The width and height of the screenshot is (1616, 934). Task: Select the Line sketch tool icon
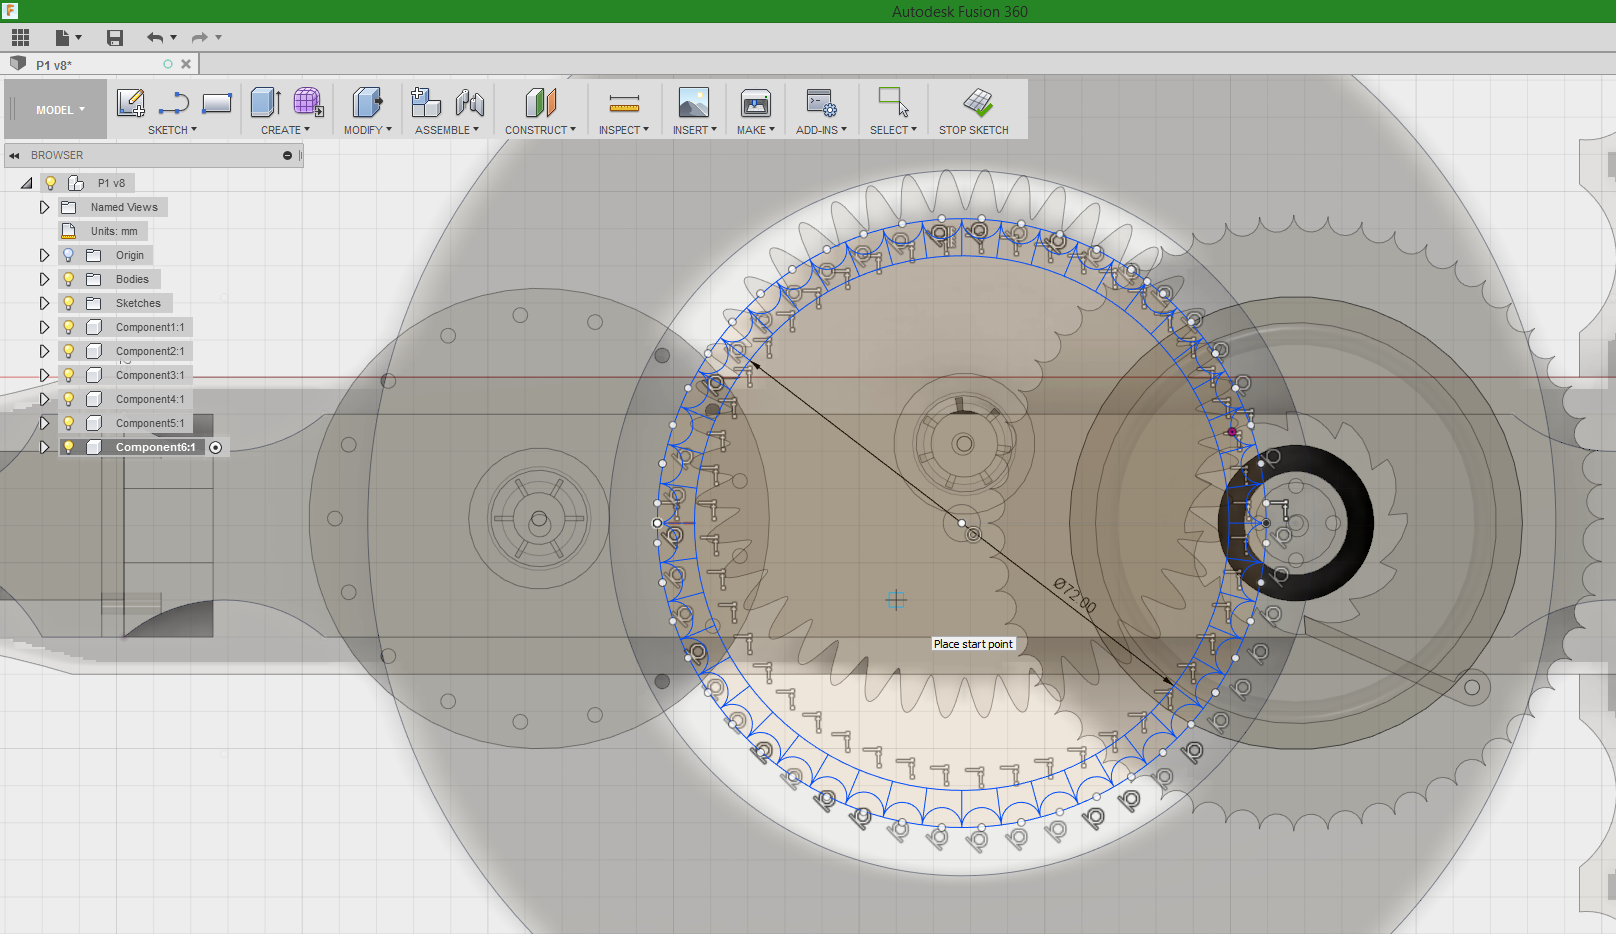click(x=174, y=103)
